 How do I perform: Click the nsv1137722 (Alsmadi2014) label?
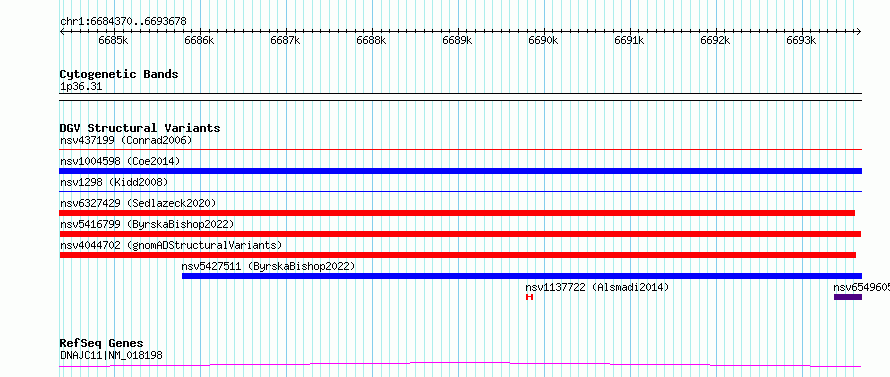click(x=597, y=287)
